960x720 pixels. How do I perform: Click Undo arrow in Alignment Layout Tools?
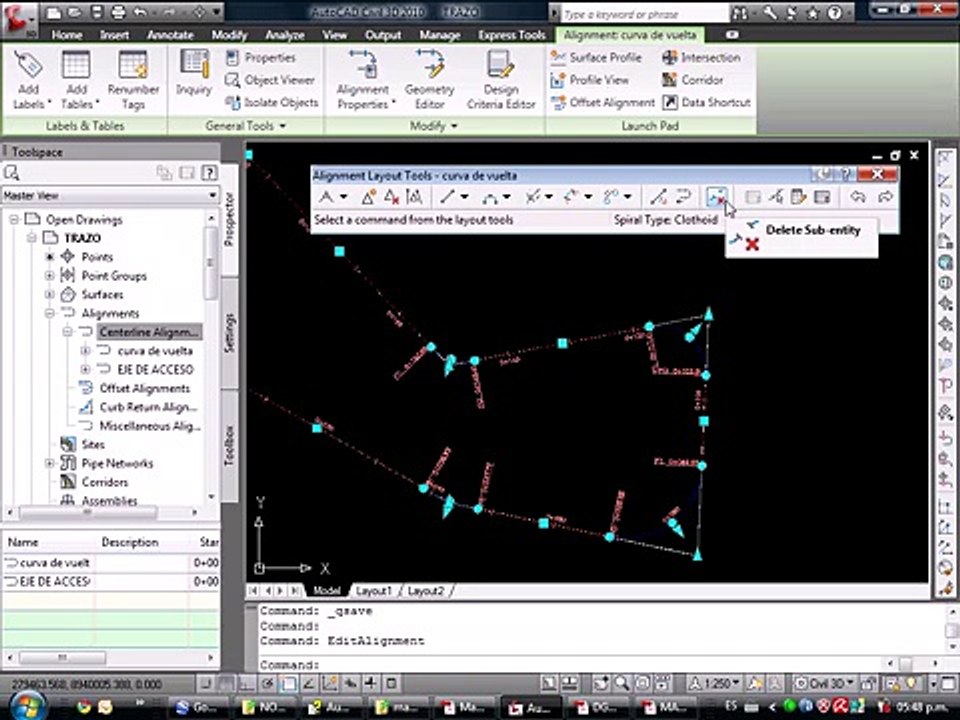858,197
